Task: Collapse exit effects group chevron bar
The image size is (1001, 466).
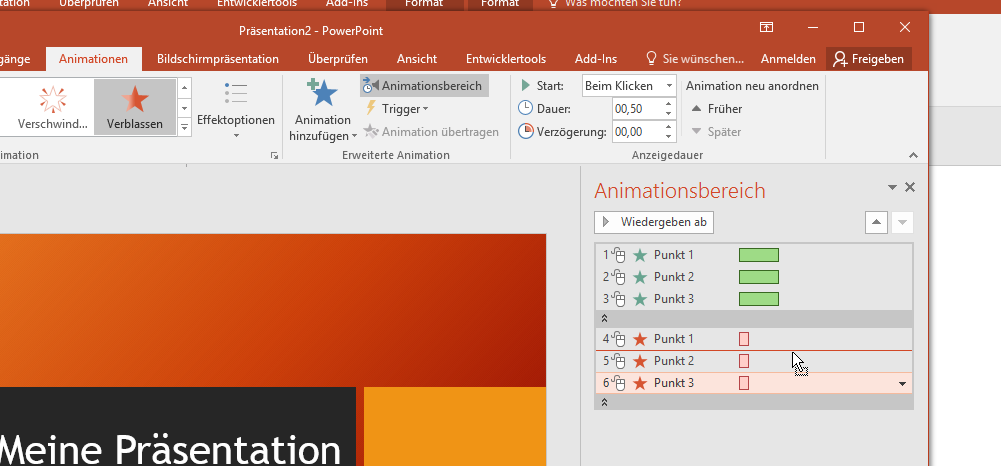Action: 753,402
